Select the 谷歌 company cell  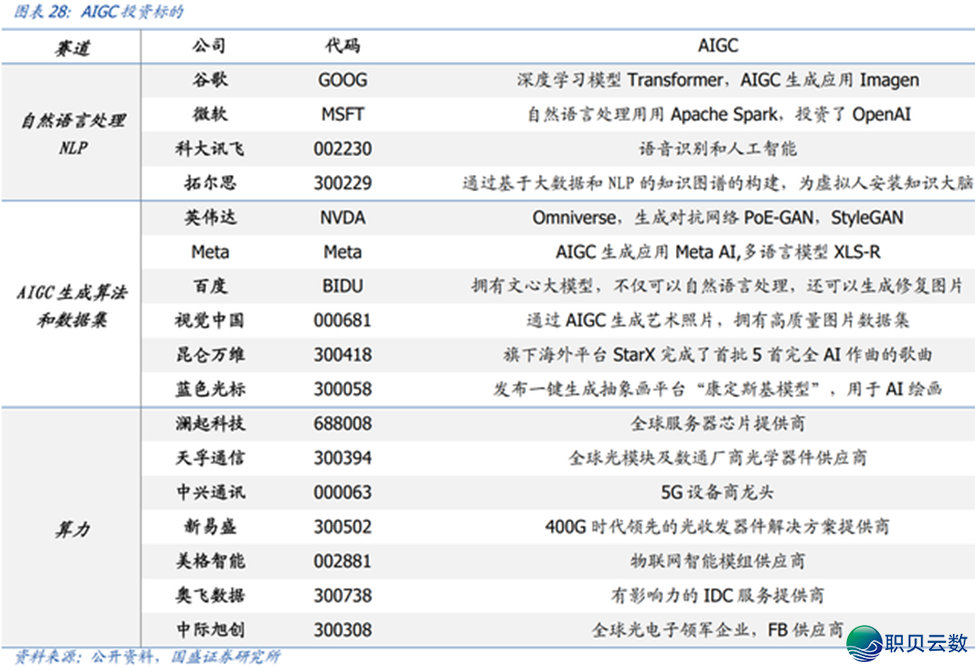click(x=209, y=80)
